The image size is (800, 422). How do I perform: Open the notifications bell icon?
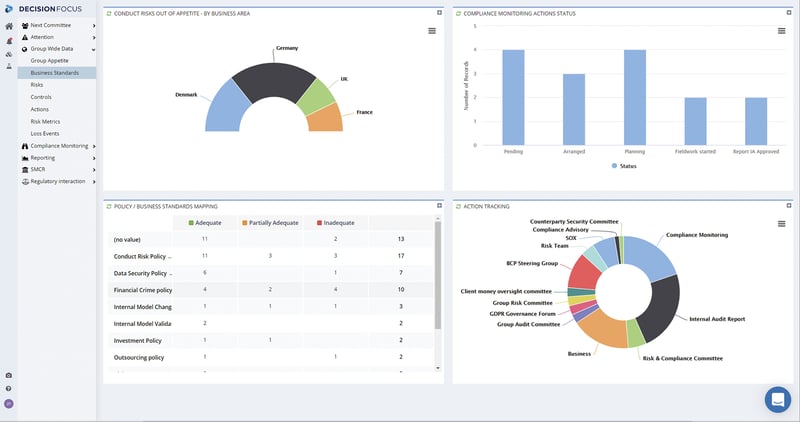tap(9, 41)
